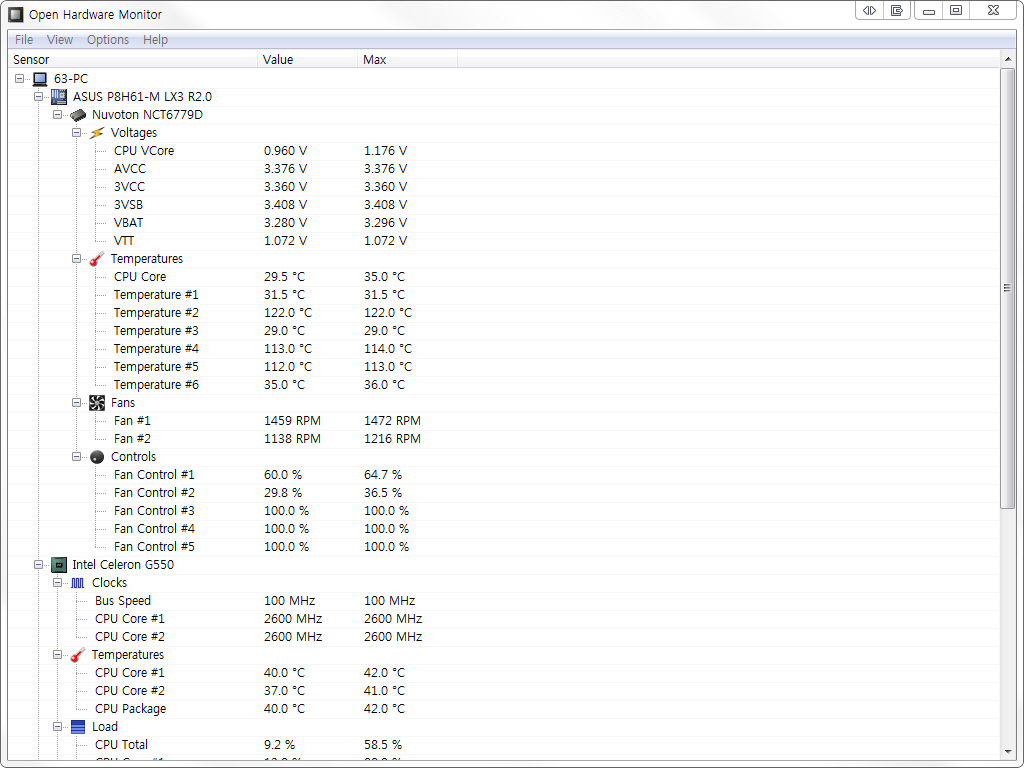
Task: Click the title bar left-right arrows button
Action: (x=869, y=10)
